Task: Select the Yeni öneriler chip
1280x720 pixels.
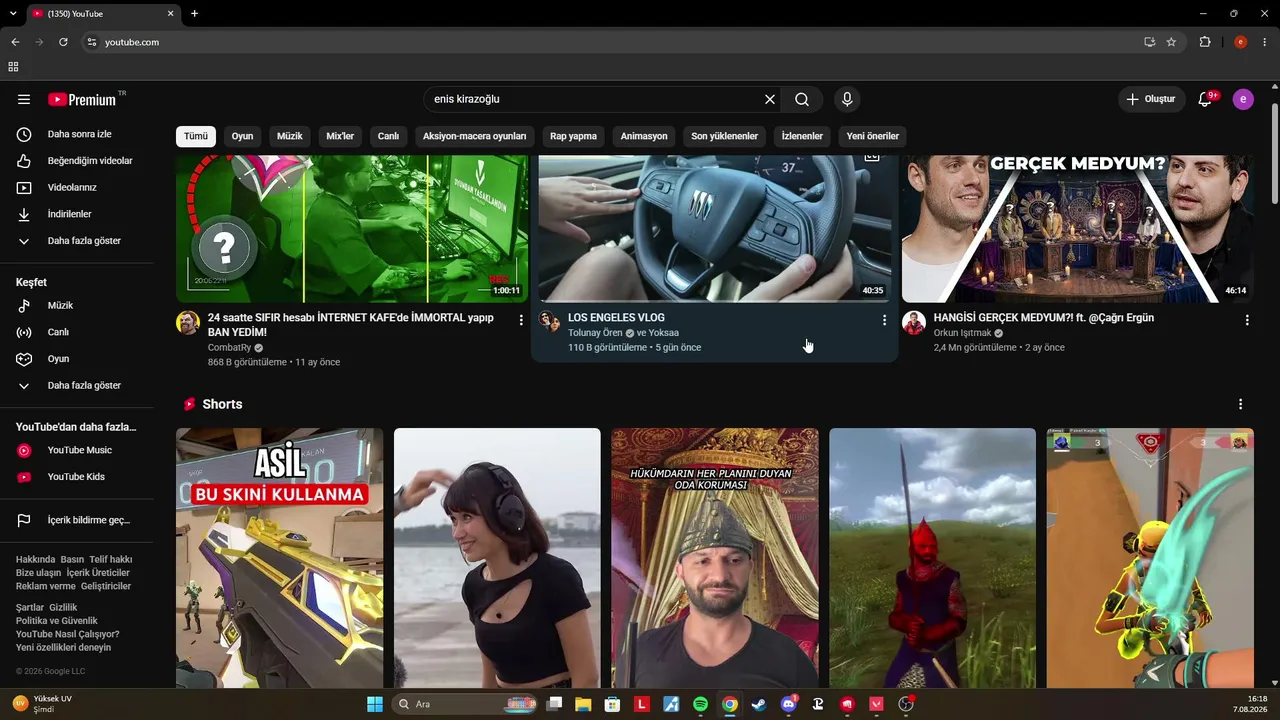Action: click(873, 136)
